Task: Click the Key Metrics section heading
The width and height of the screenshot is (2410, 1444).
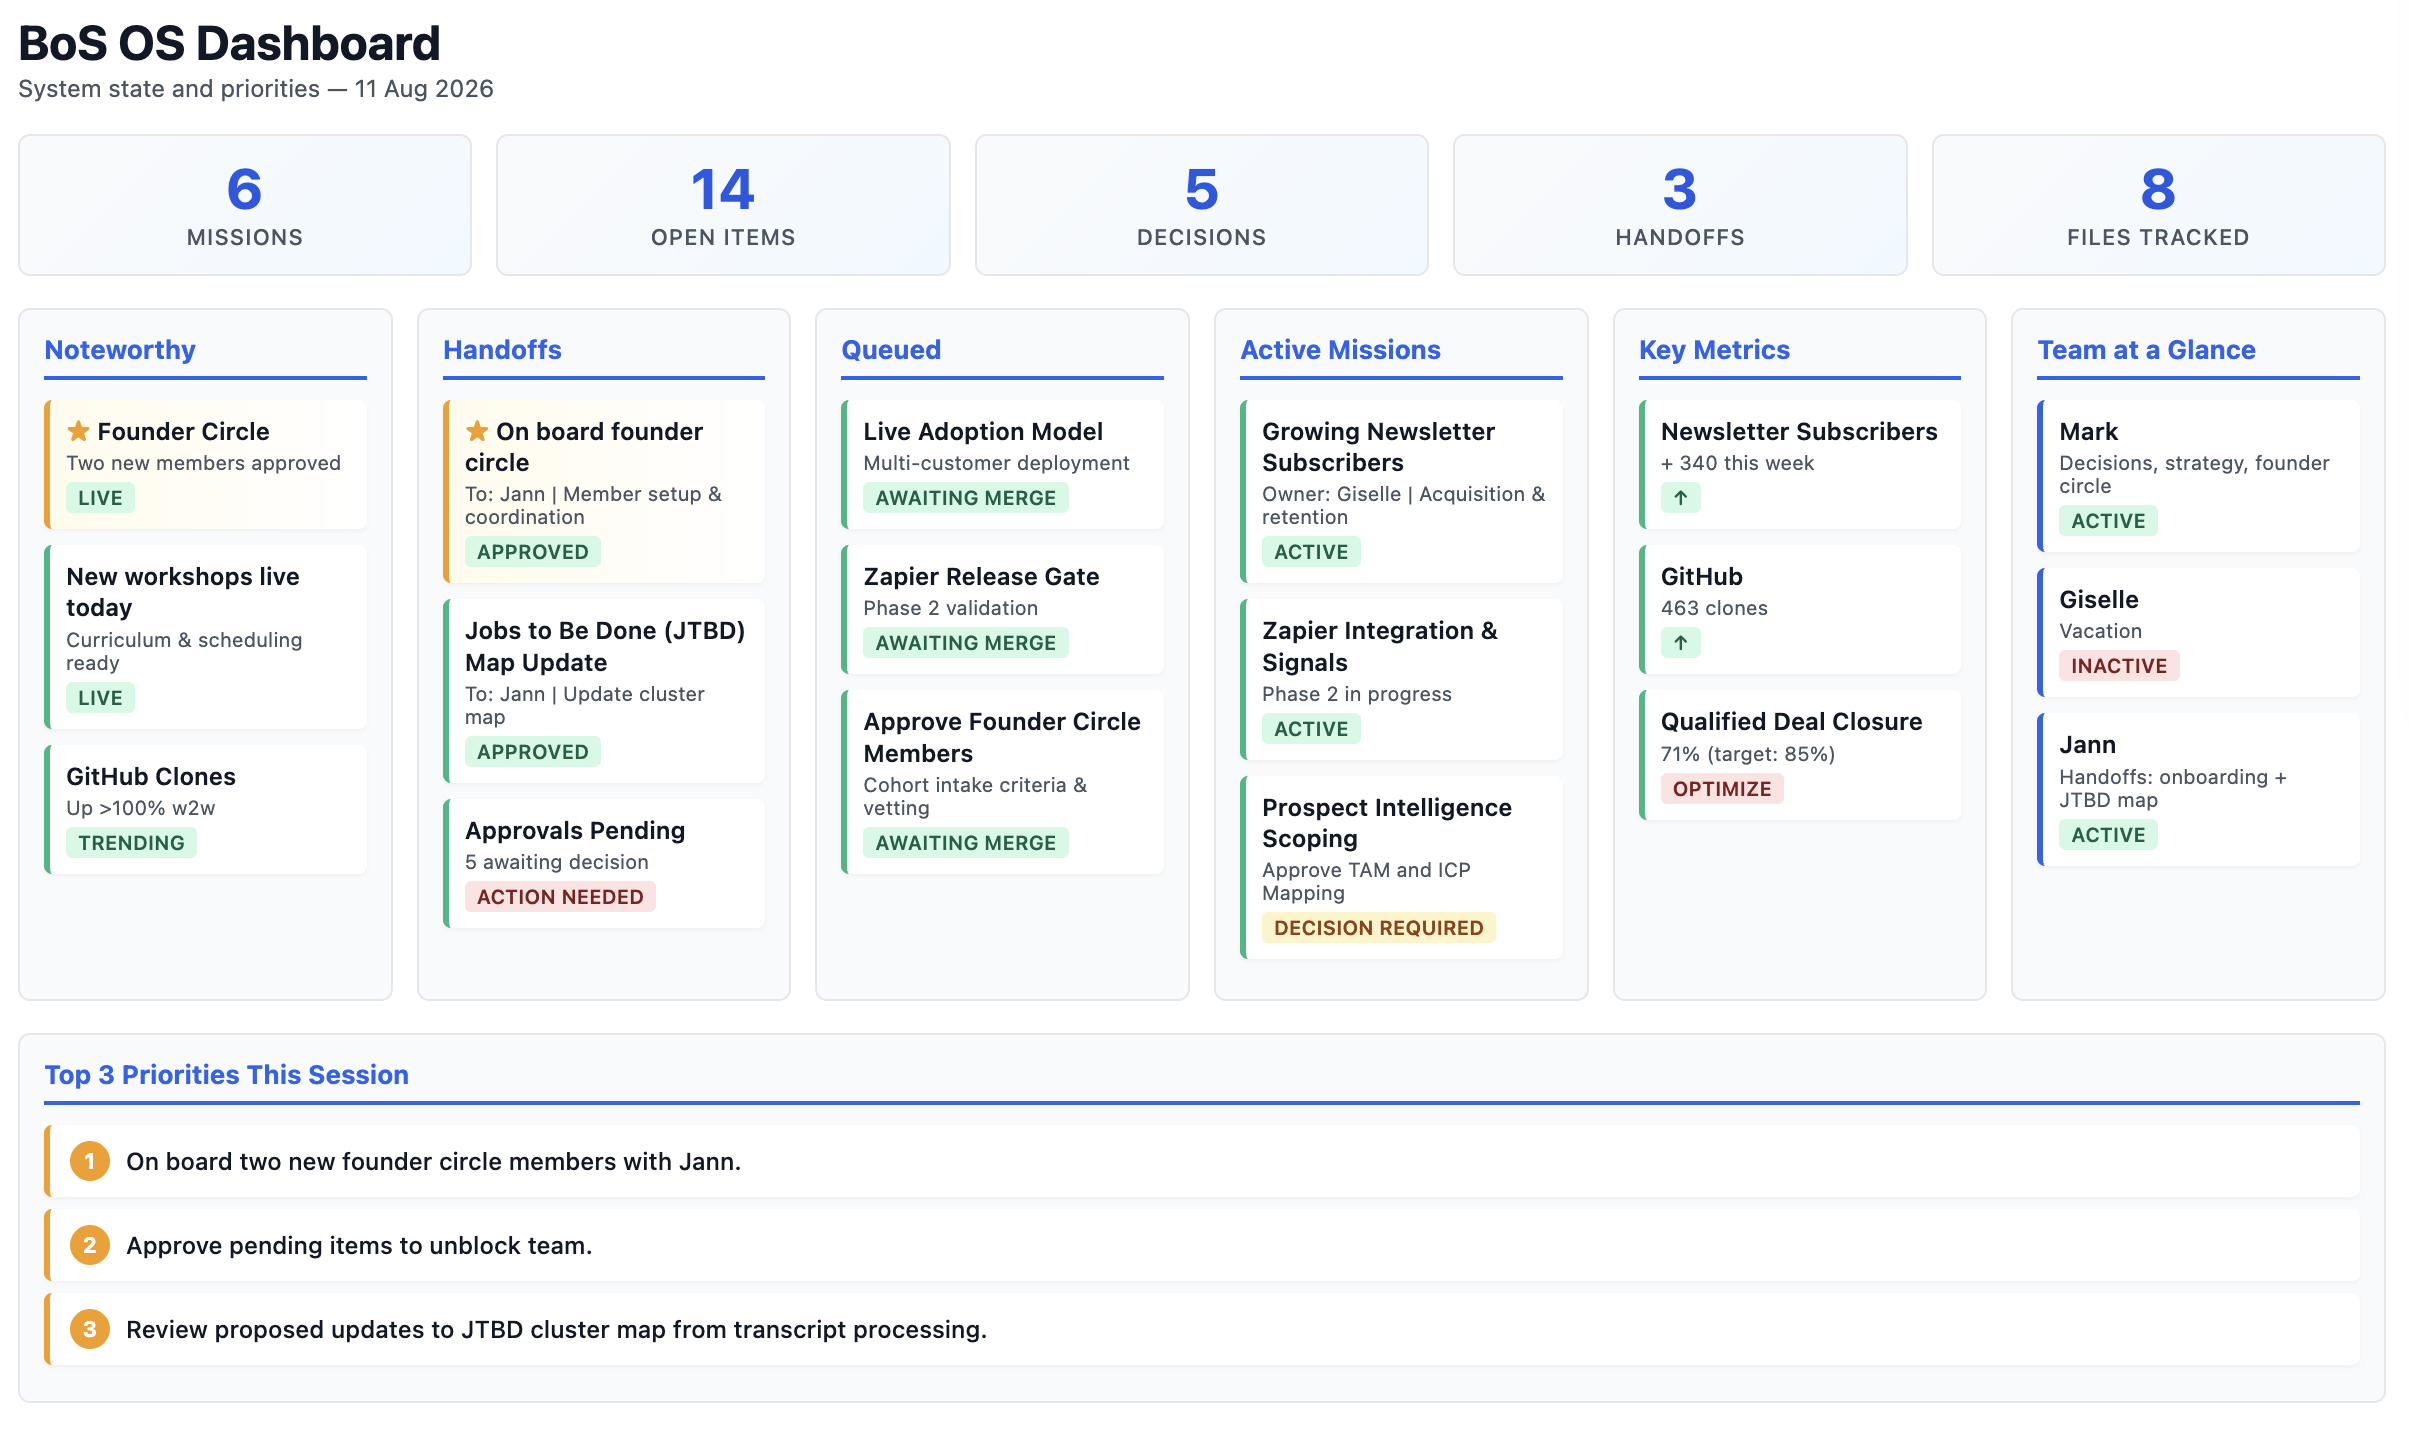Action: 1714,350
